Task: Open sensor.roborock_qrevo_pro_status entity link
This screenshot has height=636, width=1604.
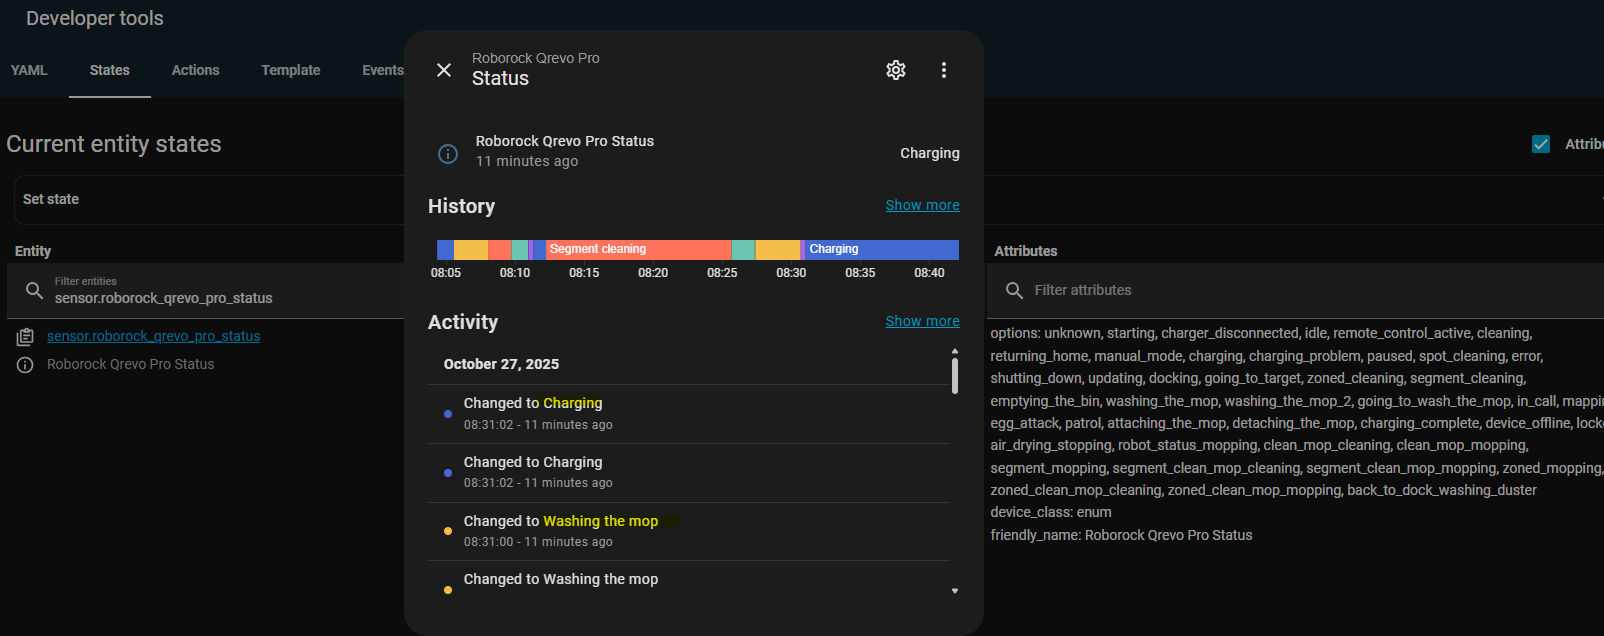Action: point(153,336)
